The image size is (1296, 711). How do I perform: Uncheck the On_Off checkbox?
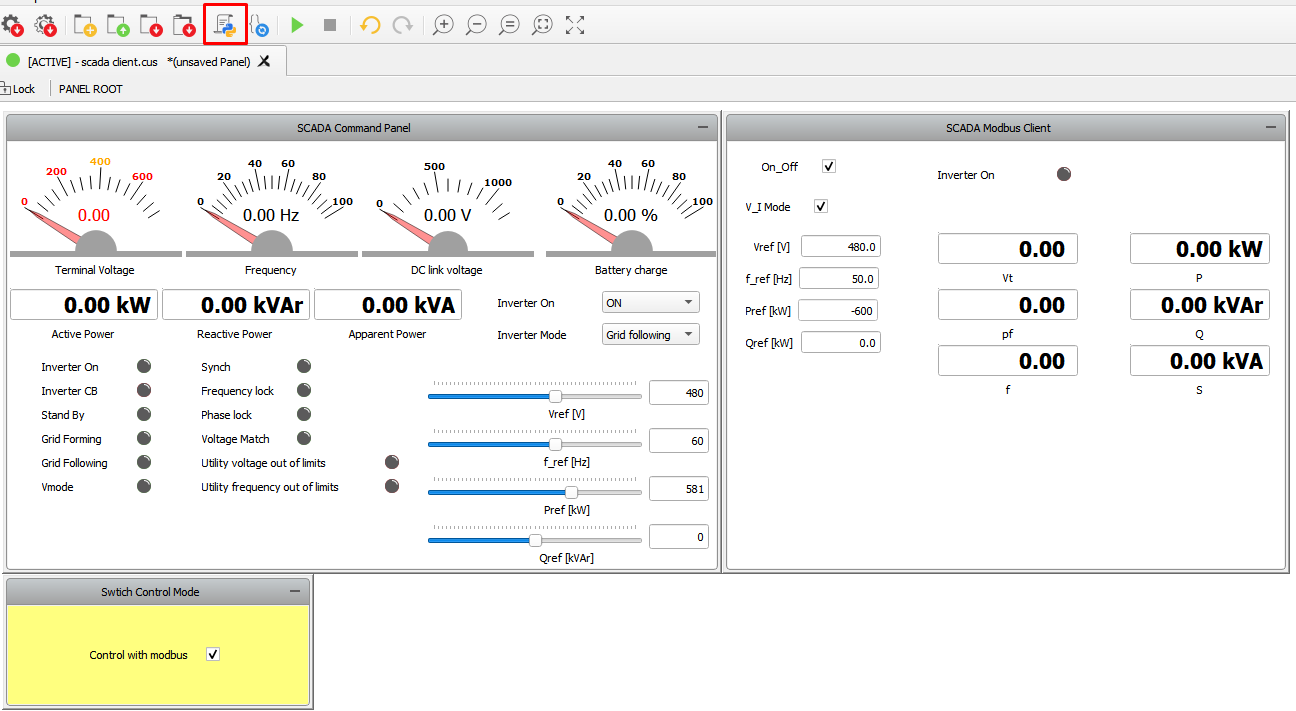coord(828,166)
